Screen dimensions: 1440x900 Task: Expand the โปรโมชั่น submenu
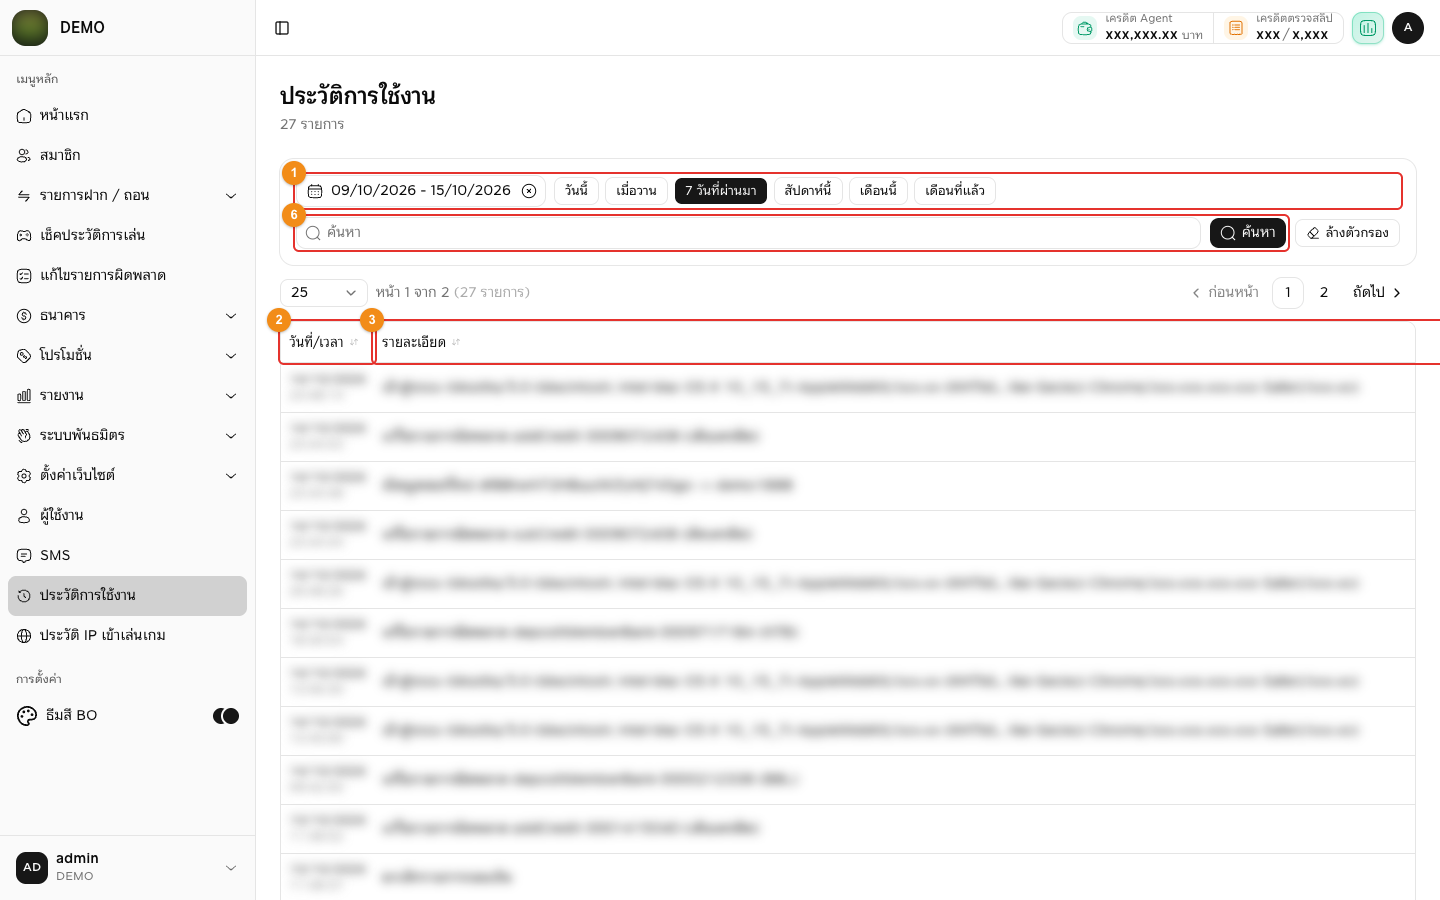[127, 356]
